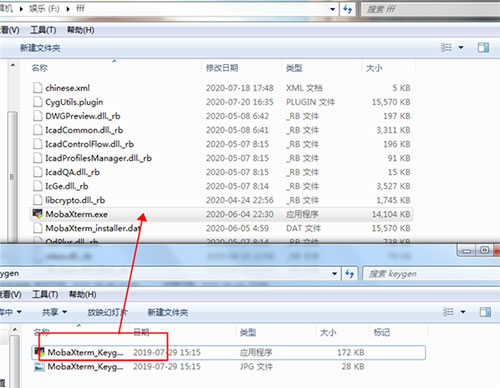The image size is (500, 388).
Task: Click 放映幻灯片 button
Action: point(107,312)
